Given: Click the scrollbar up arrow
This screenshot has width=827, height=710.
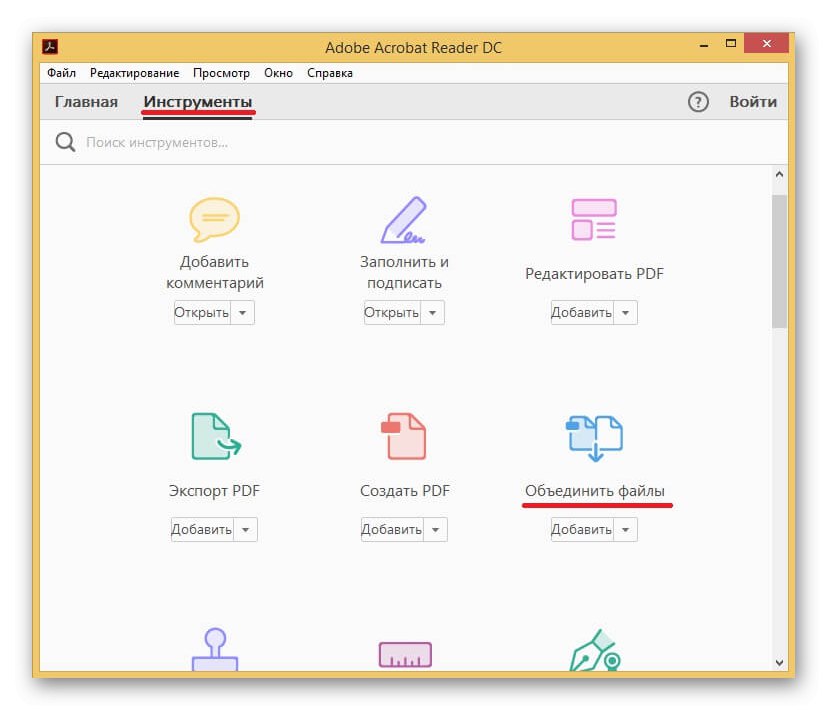Looking at the screenshot, I should pos(780,175).
